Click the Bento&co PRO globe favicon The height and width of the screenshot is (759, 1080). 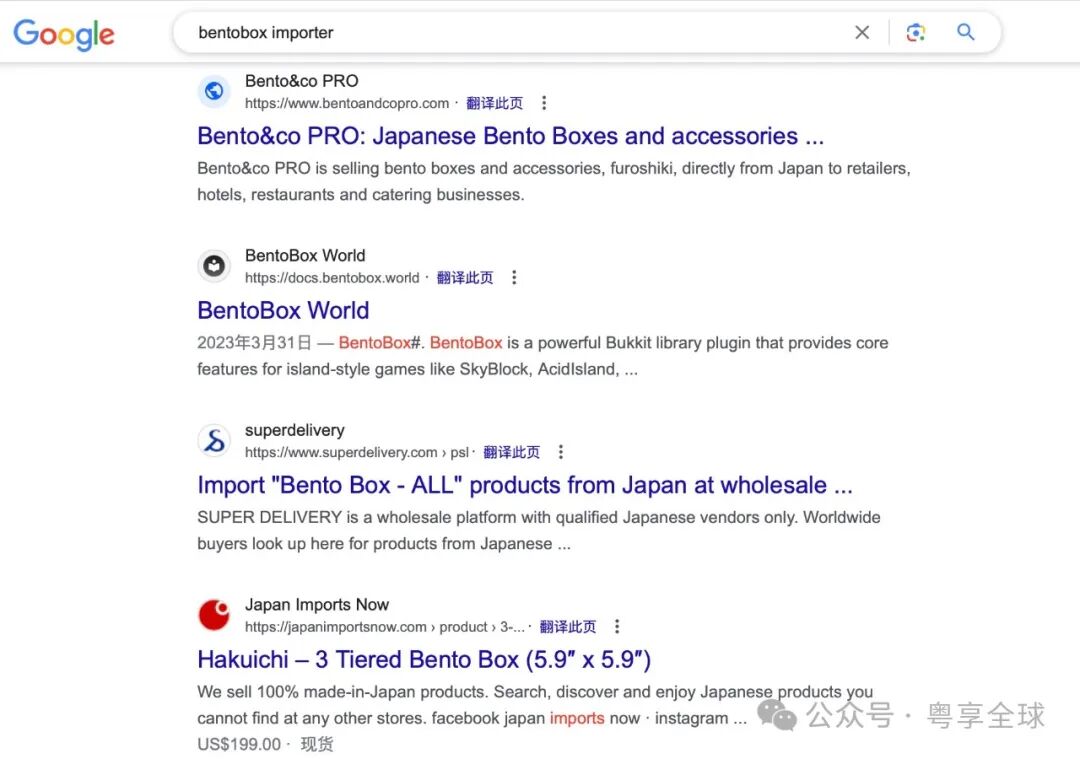click(x=214, y=91)
